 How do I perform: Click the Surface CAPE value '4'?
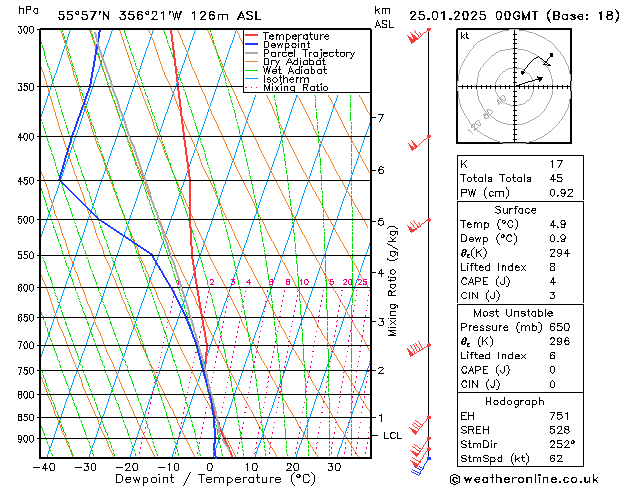553,281
